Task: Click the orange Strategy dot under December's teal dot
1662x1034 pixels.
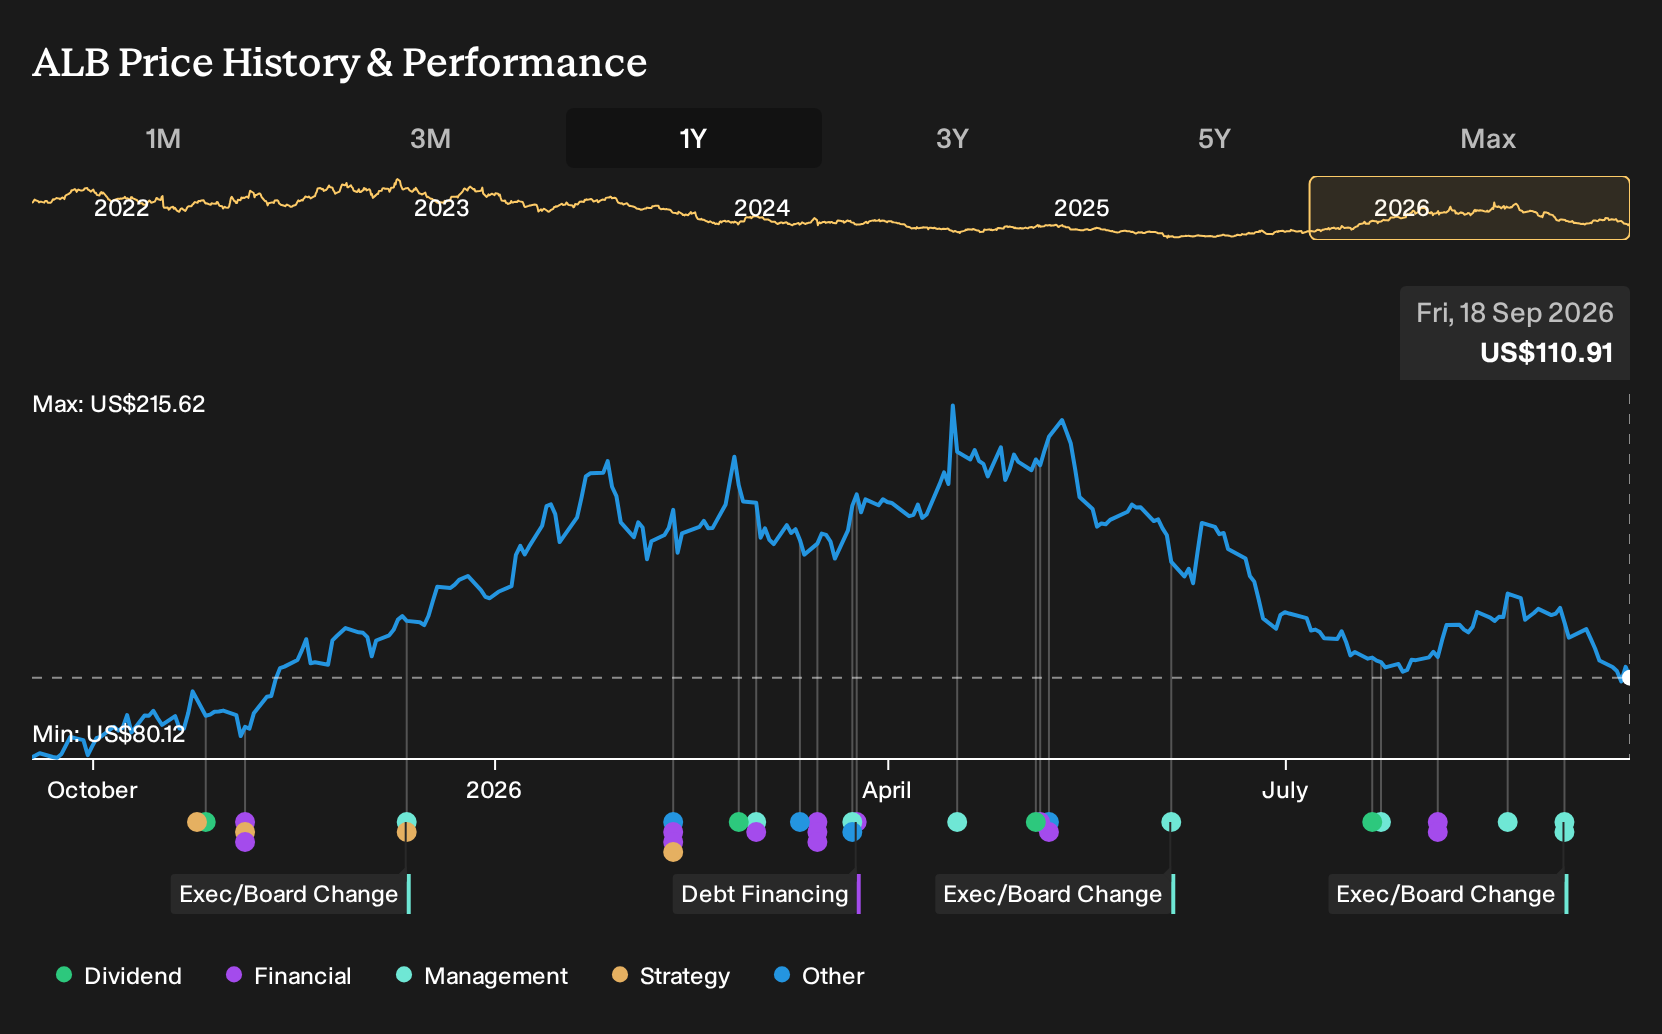Action: pos(406,832)
